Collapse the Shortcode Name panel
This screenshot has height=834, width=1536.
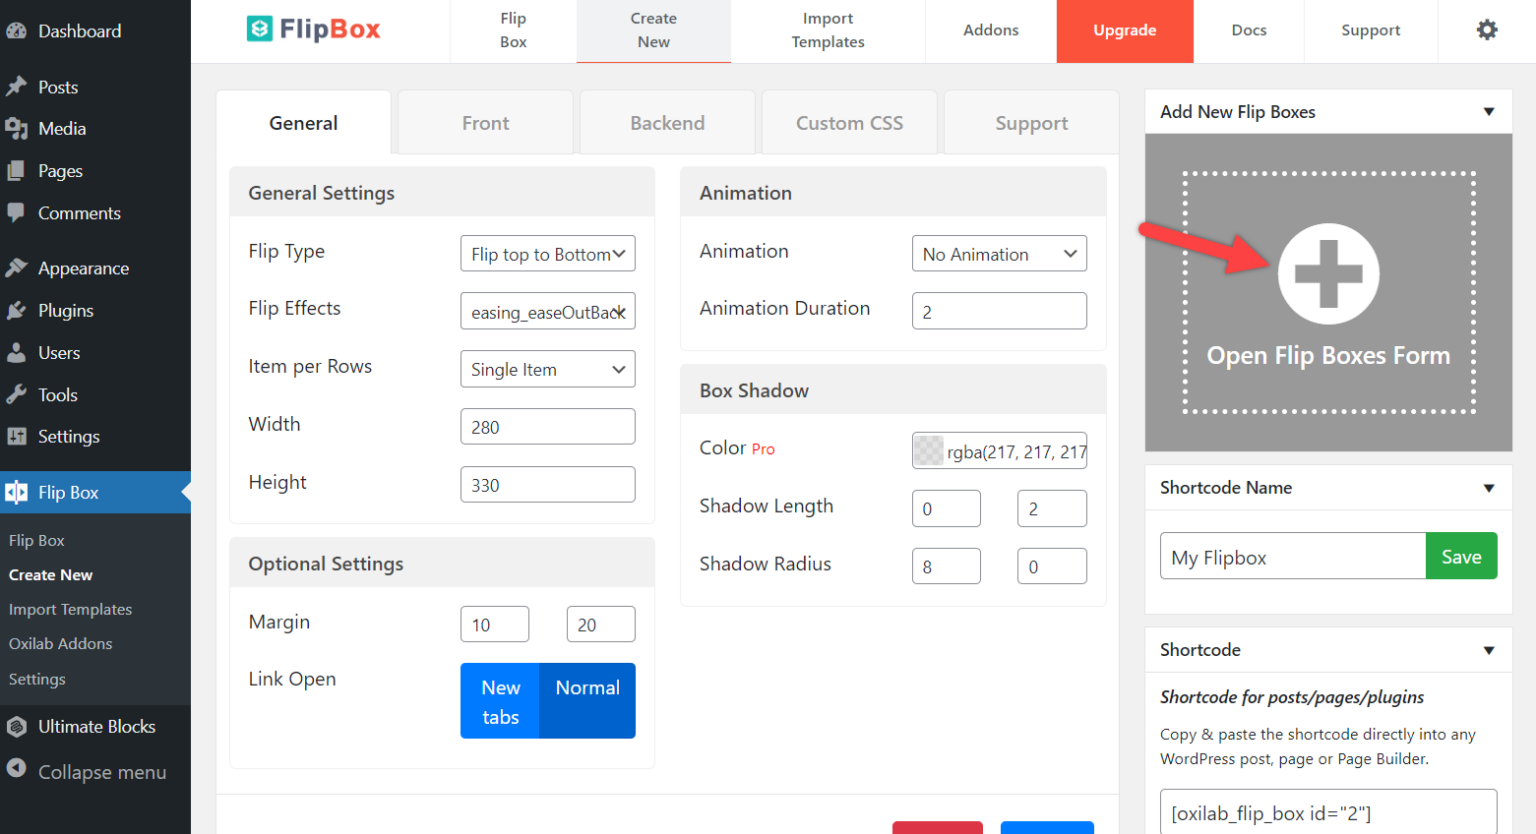[x=1489, y=487]
